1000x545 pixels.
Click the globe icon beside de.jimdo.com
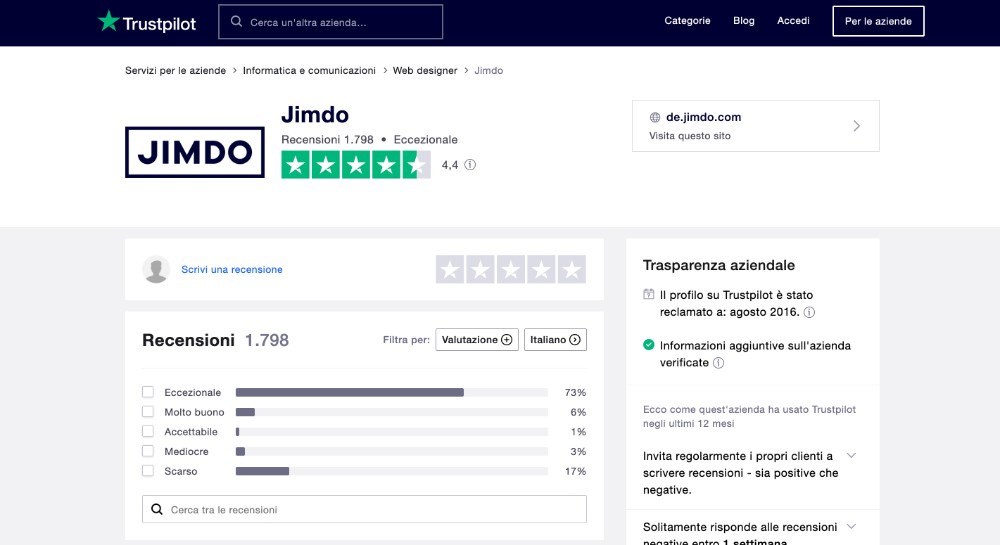click(655, 117)
